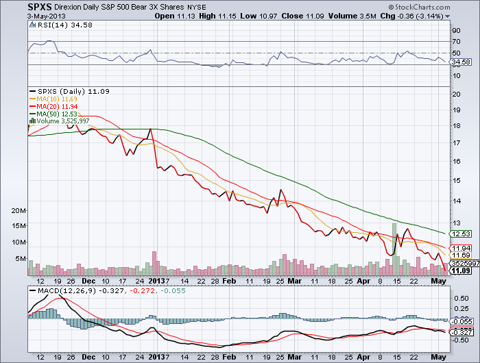480x363 pixels.
Task: Click the 16 price level on the right axis
Action: tap(456, 161)
